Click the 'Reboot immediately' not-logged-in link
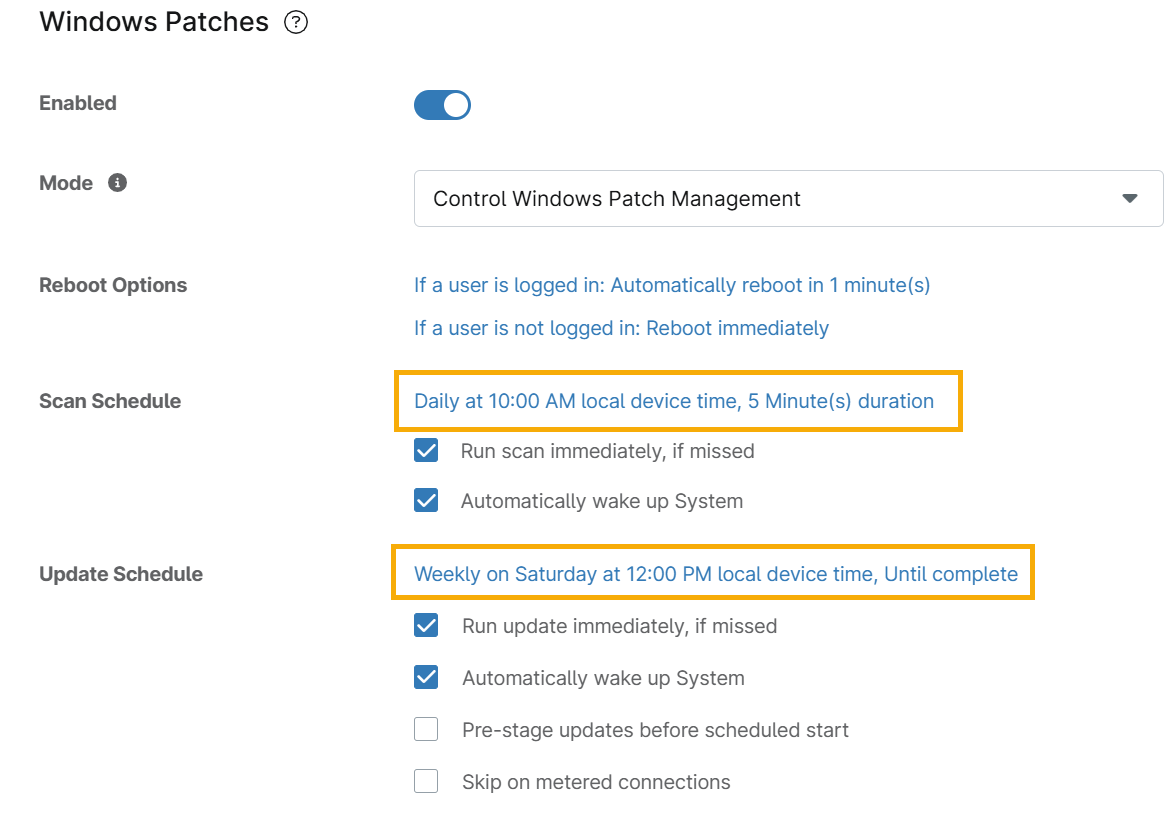This screenshot has width=1172, height=824. (x=621, y=328)
